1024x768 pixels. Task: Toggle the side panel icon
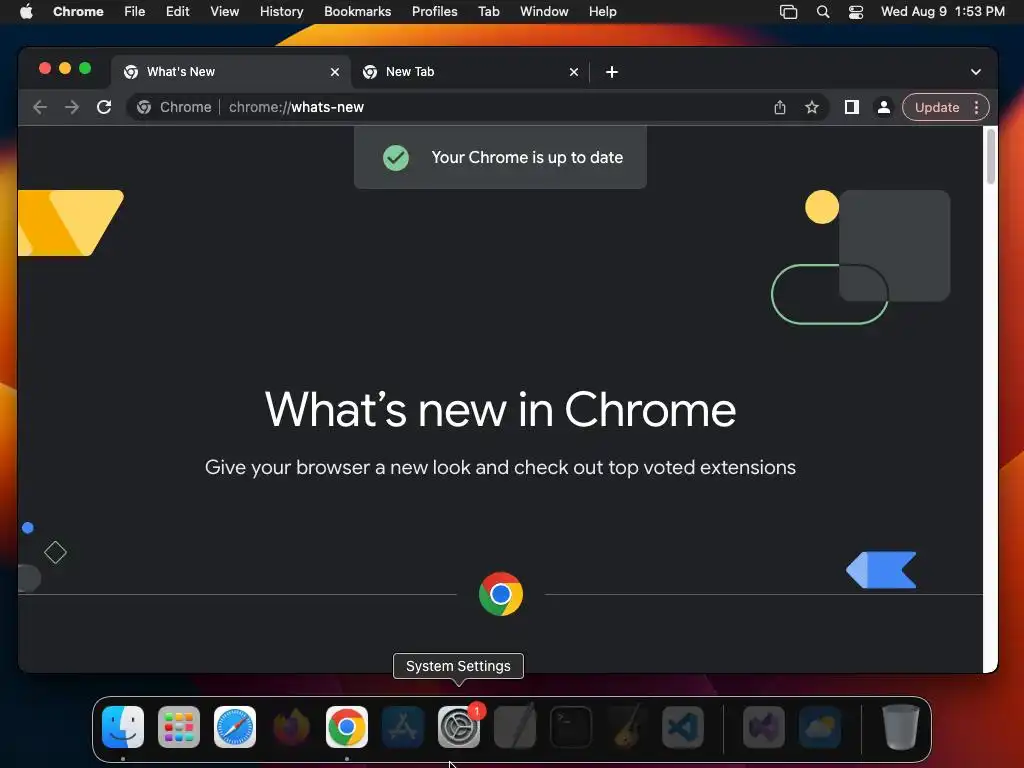[852, 107]
